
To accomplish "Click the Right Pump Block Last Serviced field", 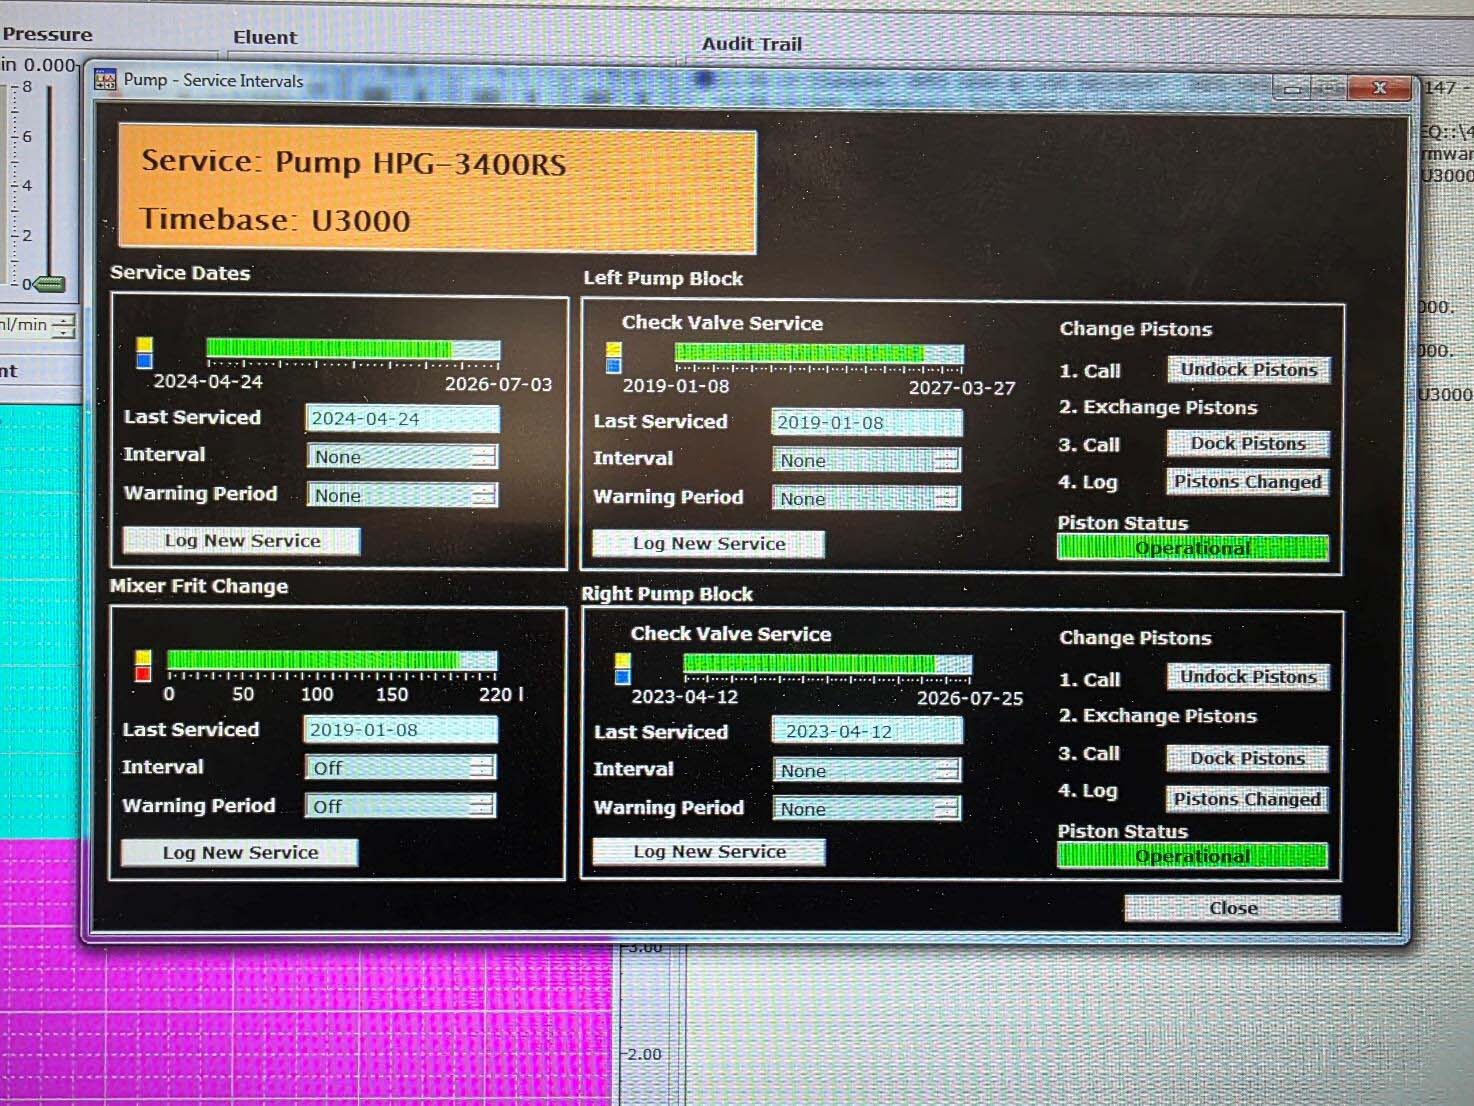I will click(x=867, y=732).
